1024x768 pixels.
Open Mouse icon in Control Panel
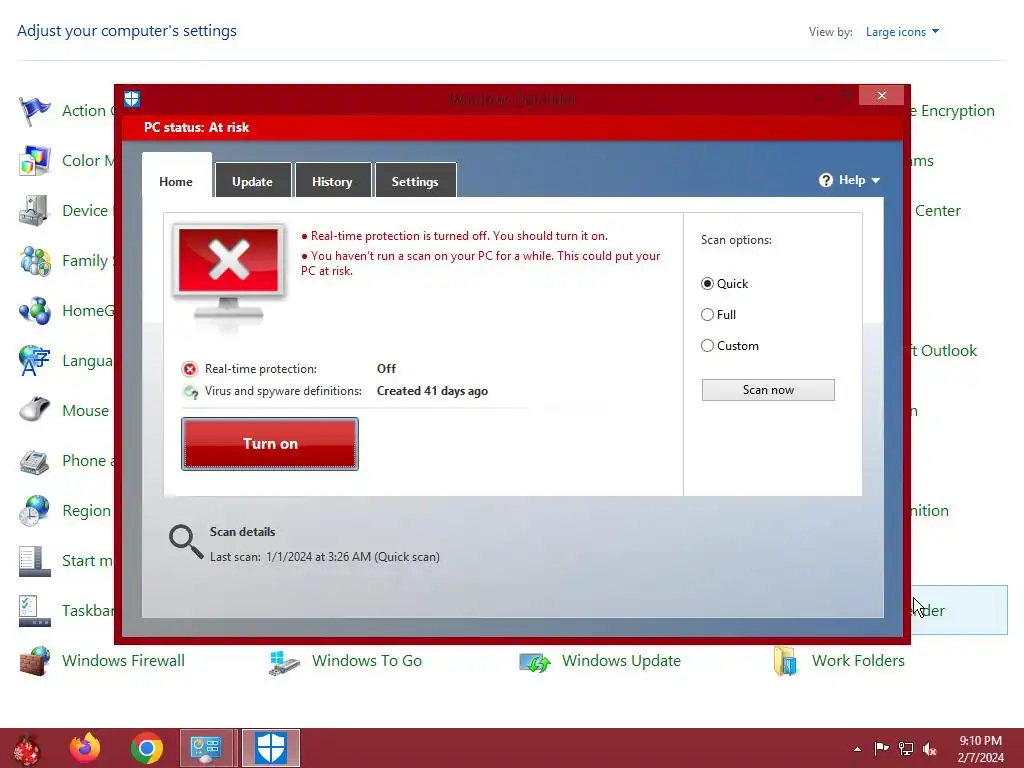pos(35,411)
